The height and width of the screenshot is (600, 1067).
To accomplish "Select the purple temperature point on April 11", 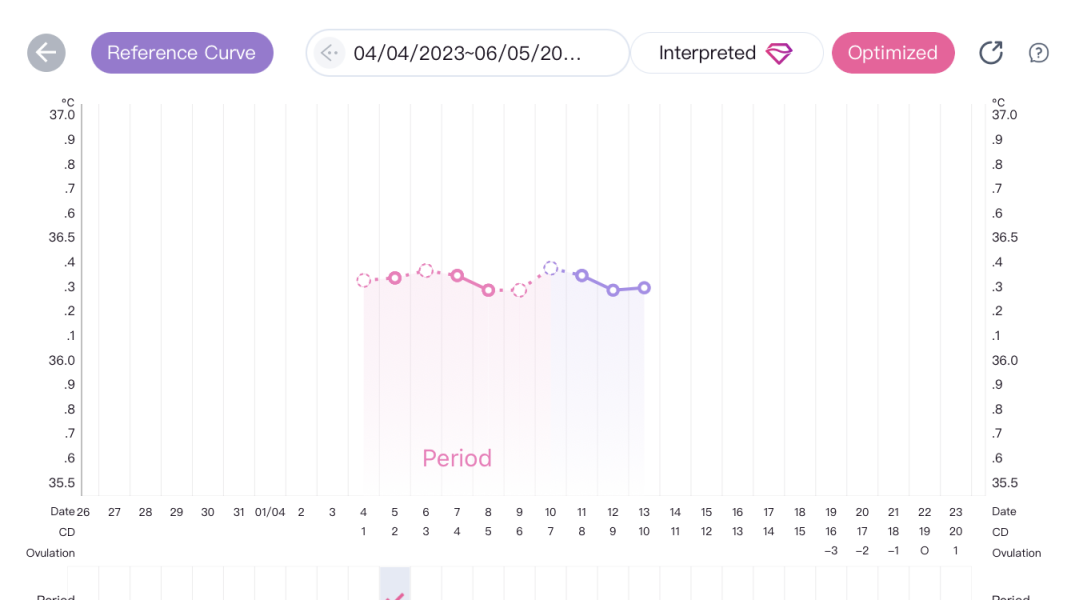I will (x=582, y=275).
